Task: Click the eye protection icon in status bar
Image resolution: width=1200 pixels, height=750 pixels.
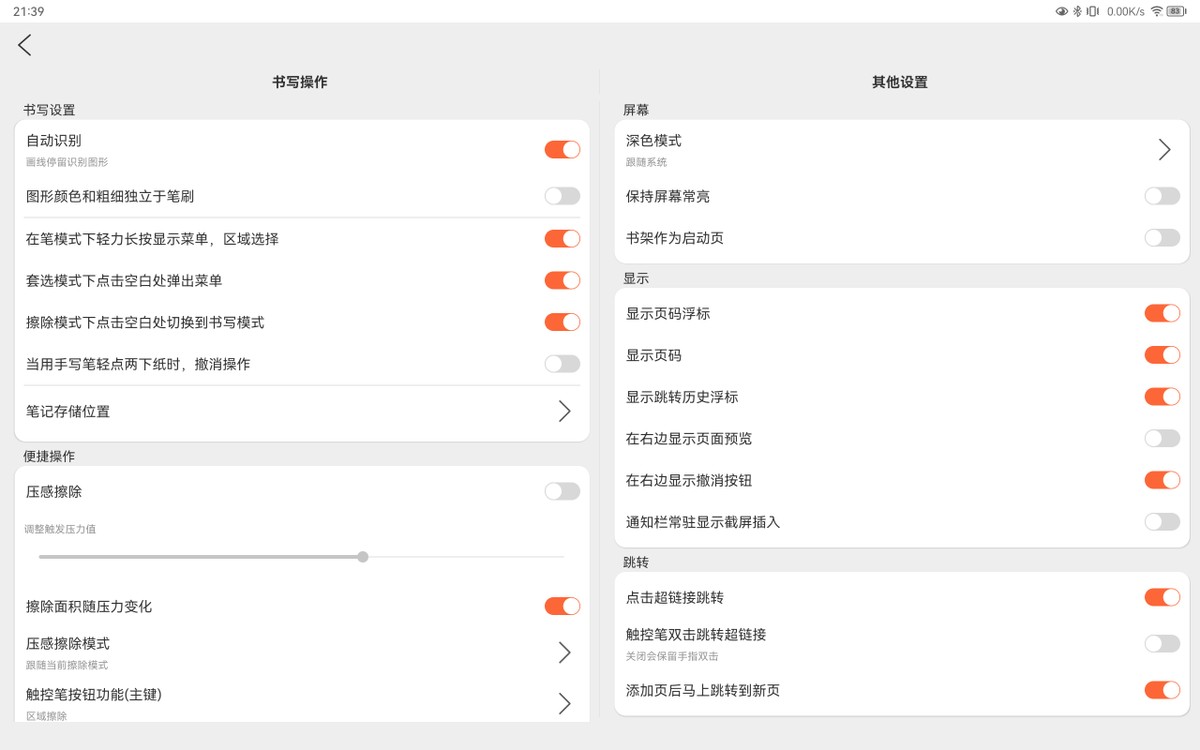Action: [1061, 11]
